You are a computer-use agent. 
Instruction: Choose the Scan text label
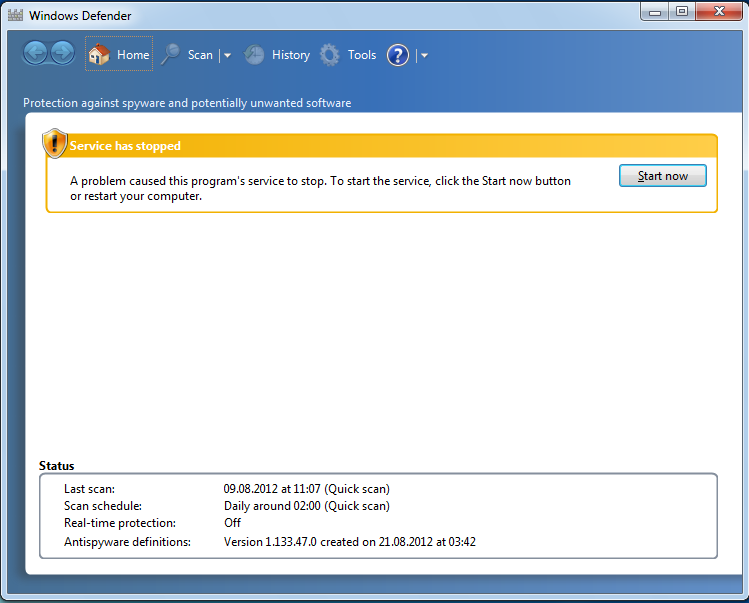coord(200,55)
